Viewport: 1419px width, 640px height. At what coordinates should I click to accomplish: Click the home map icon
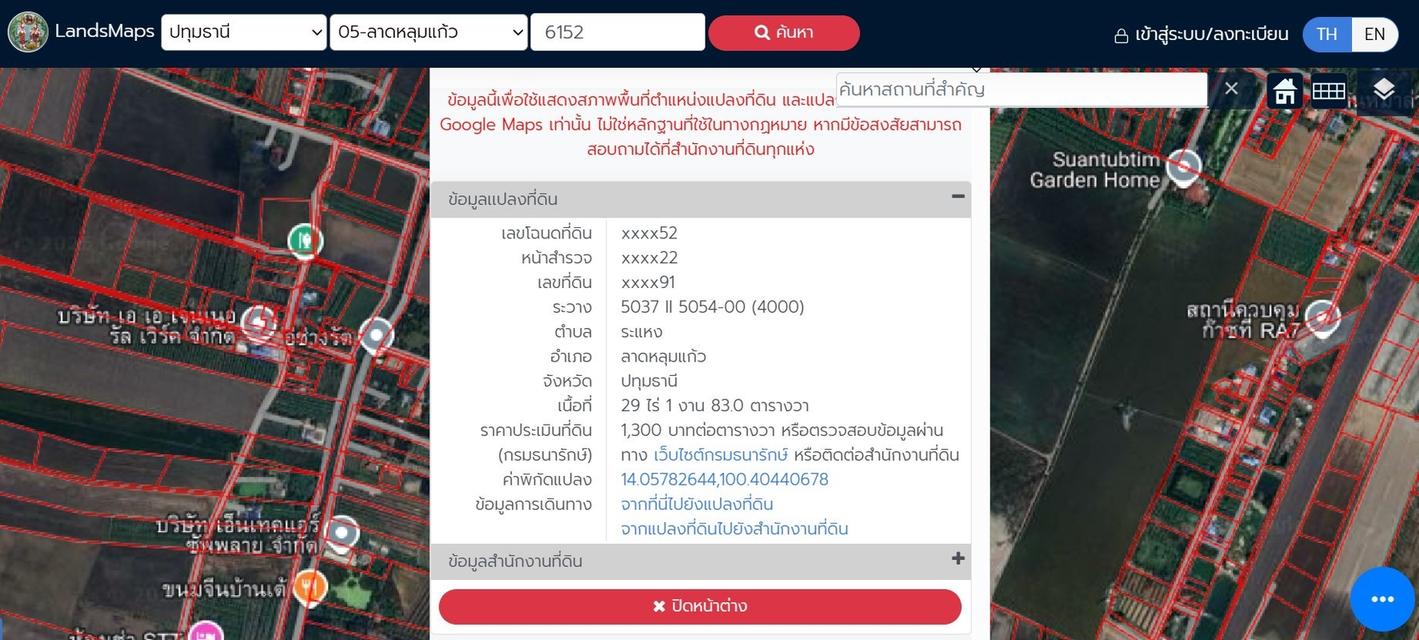click(x=1285, y=91)
